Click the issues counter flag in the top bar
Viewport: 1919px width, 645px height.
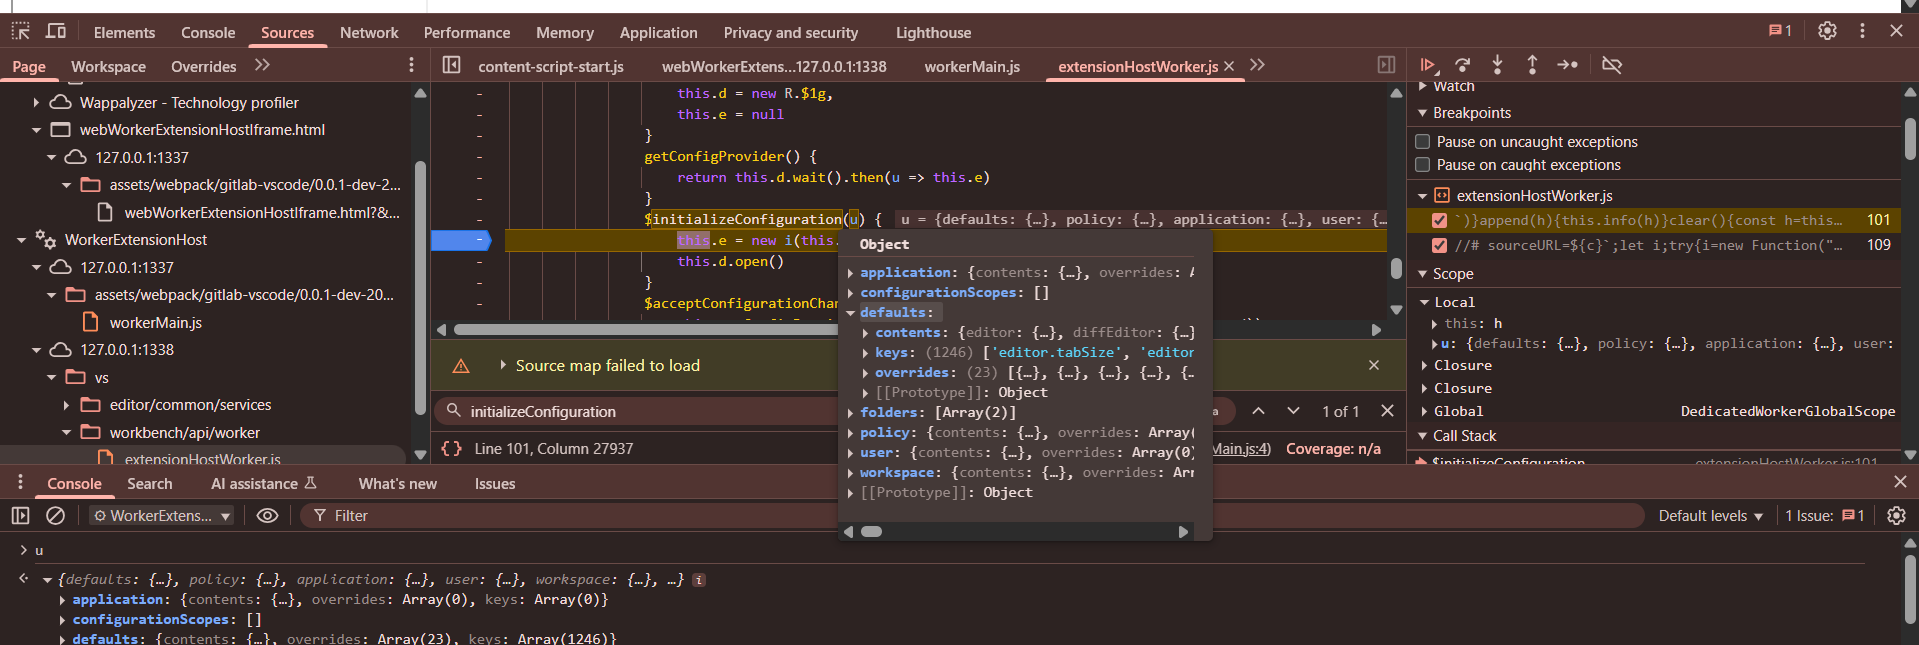(1780, 31)
